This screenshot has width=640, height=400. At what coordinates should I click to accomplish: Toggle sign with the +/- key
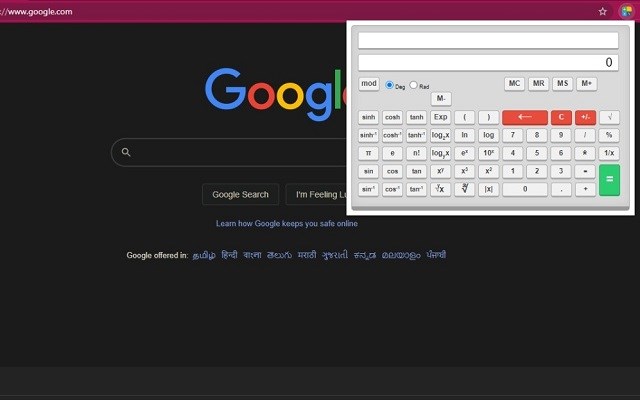pyautogui.click(x=585, y=117)
